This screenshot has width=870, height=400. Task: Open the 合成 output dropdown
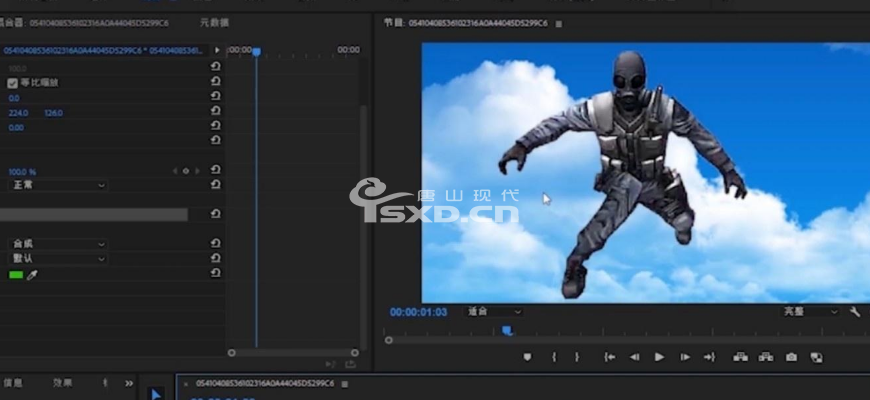point(58,244)
